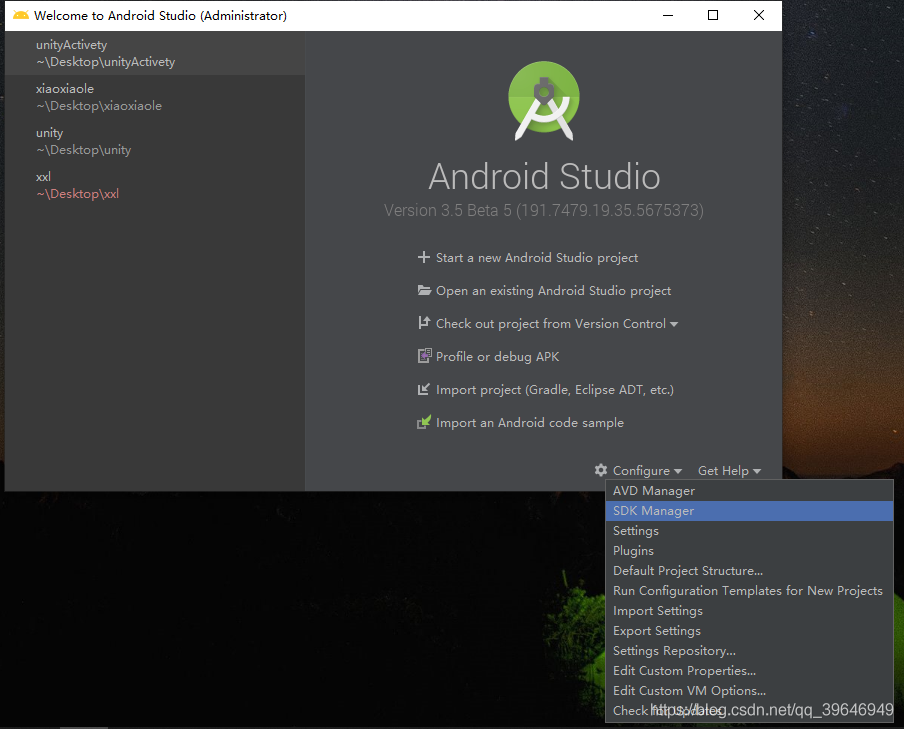
Task: Expand the Version Control dropdown arrow
Action: (x=674, y=325)
